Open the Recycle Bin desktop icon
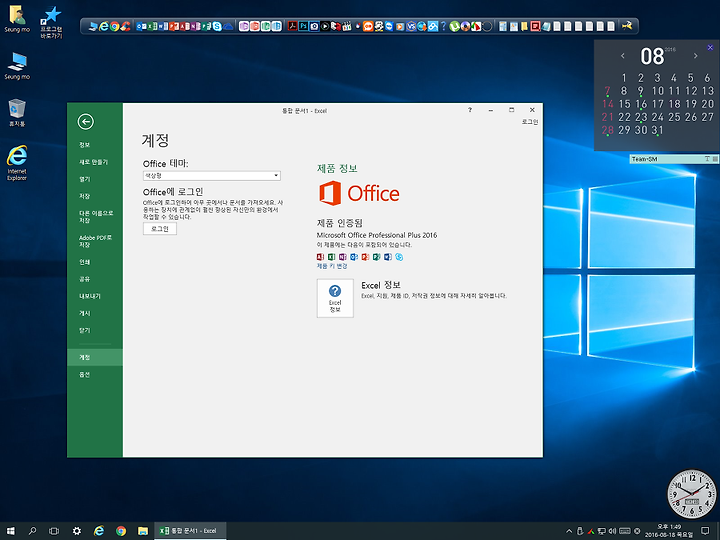Screen dimensions: 720x540 coord(17,112)
